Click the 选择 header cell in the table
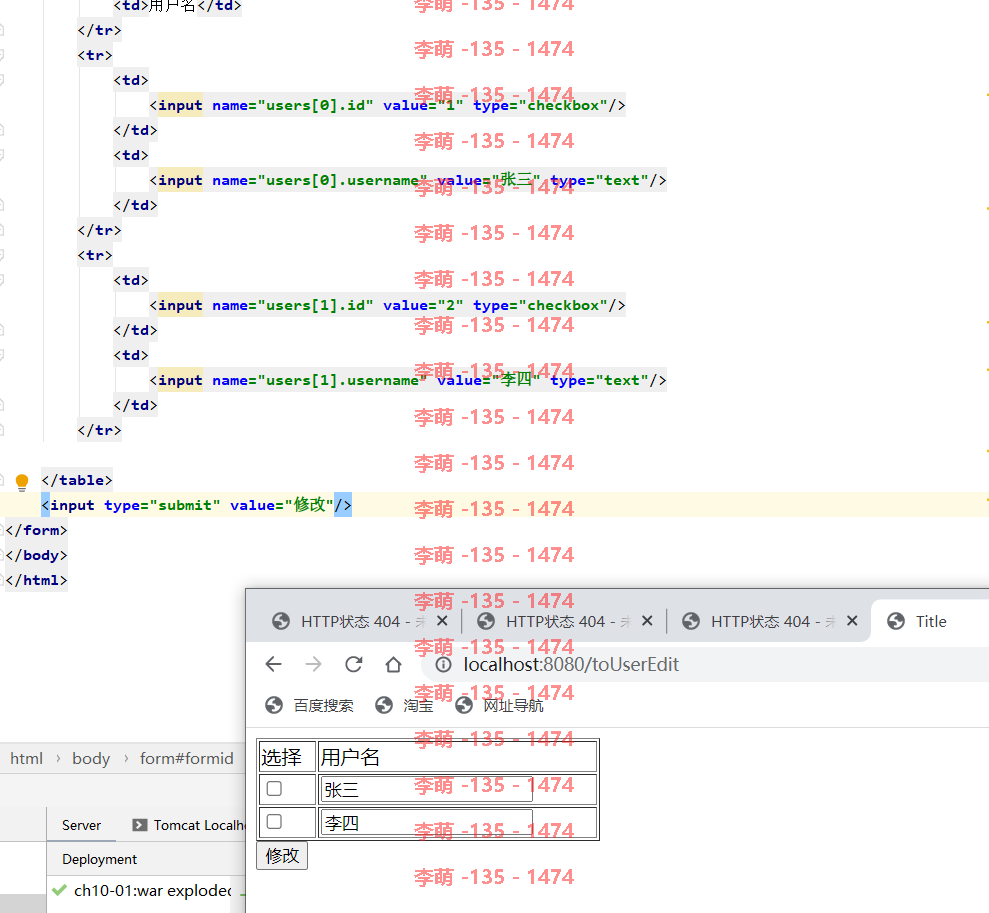989x913 pixels. click(x=287, y=757)
